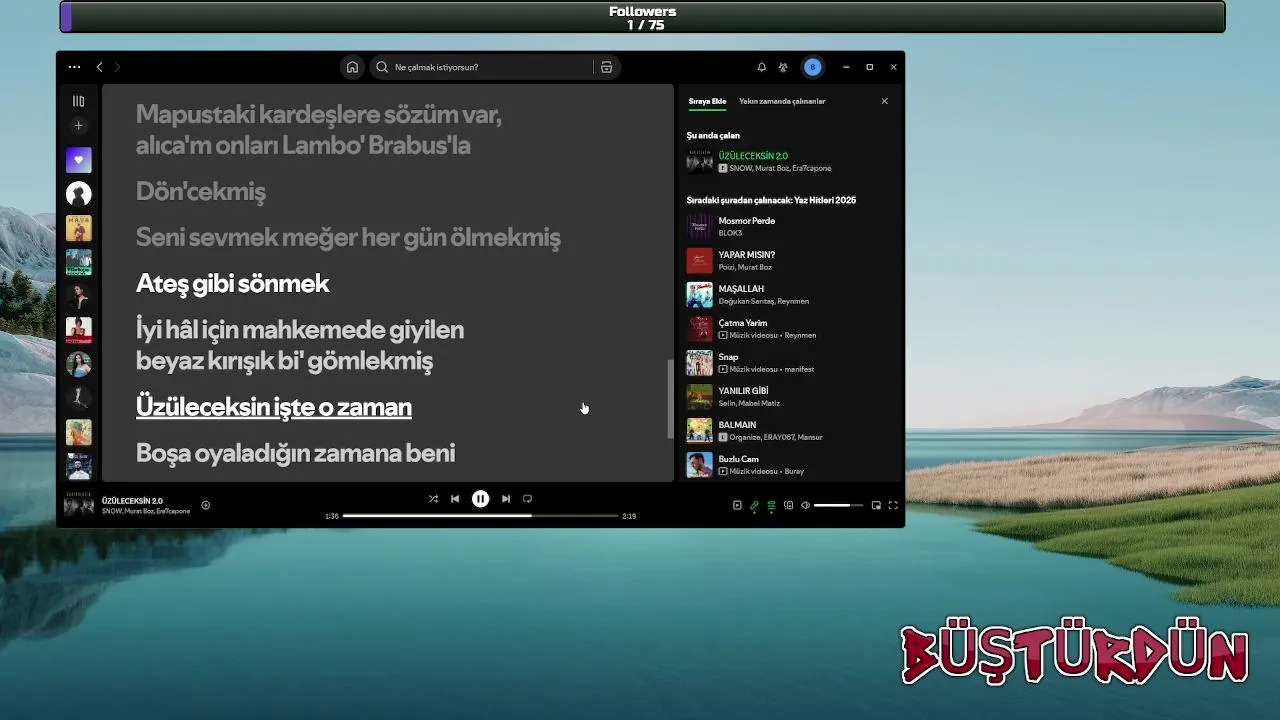Viewport: 1280px width, 720px height.
Task: Open notifications bell
Action: [761, 67]
